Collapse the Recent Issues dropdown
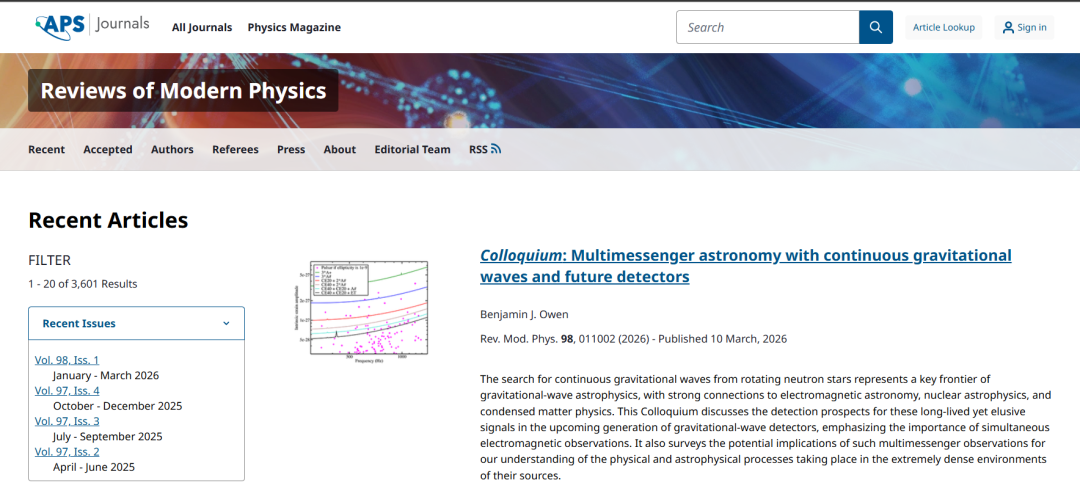The image size is (1080, 494). (226, 323)
